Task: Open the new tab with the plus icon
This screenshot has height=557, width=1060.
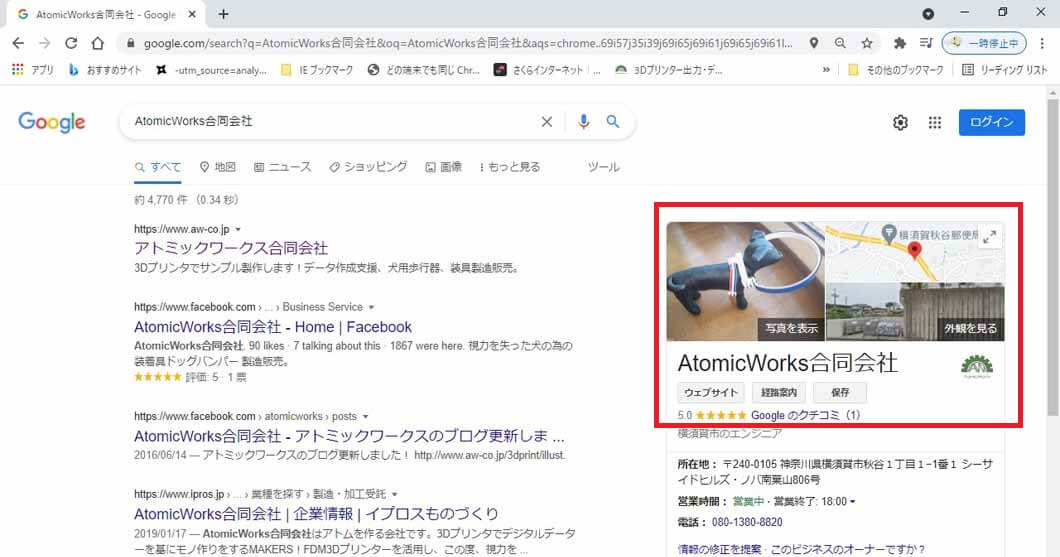Action: pos(224,14)
